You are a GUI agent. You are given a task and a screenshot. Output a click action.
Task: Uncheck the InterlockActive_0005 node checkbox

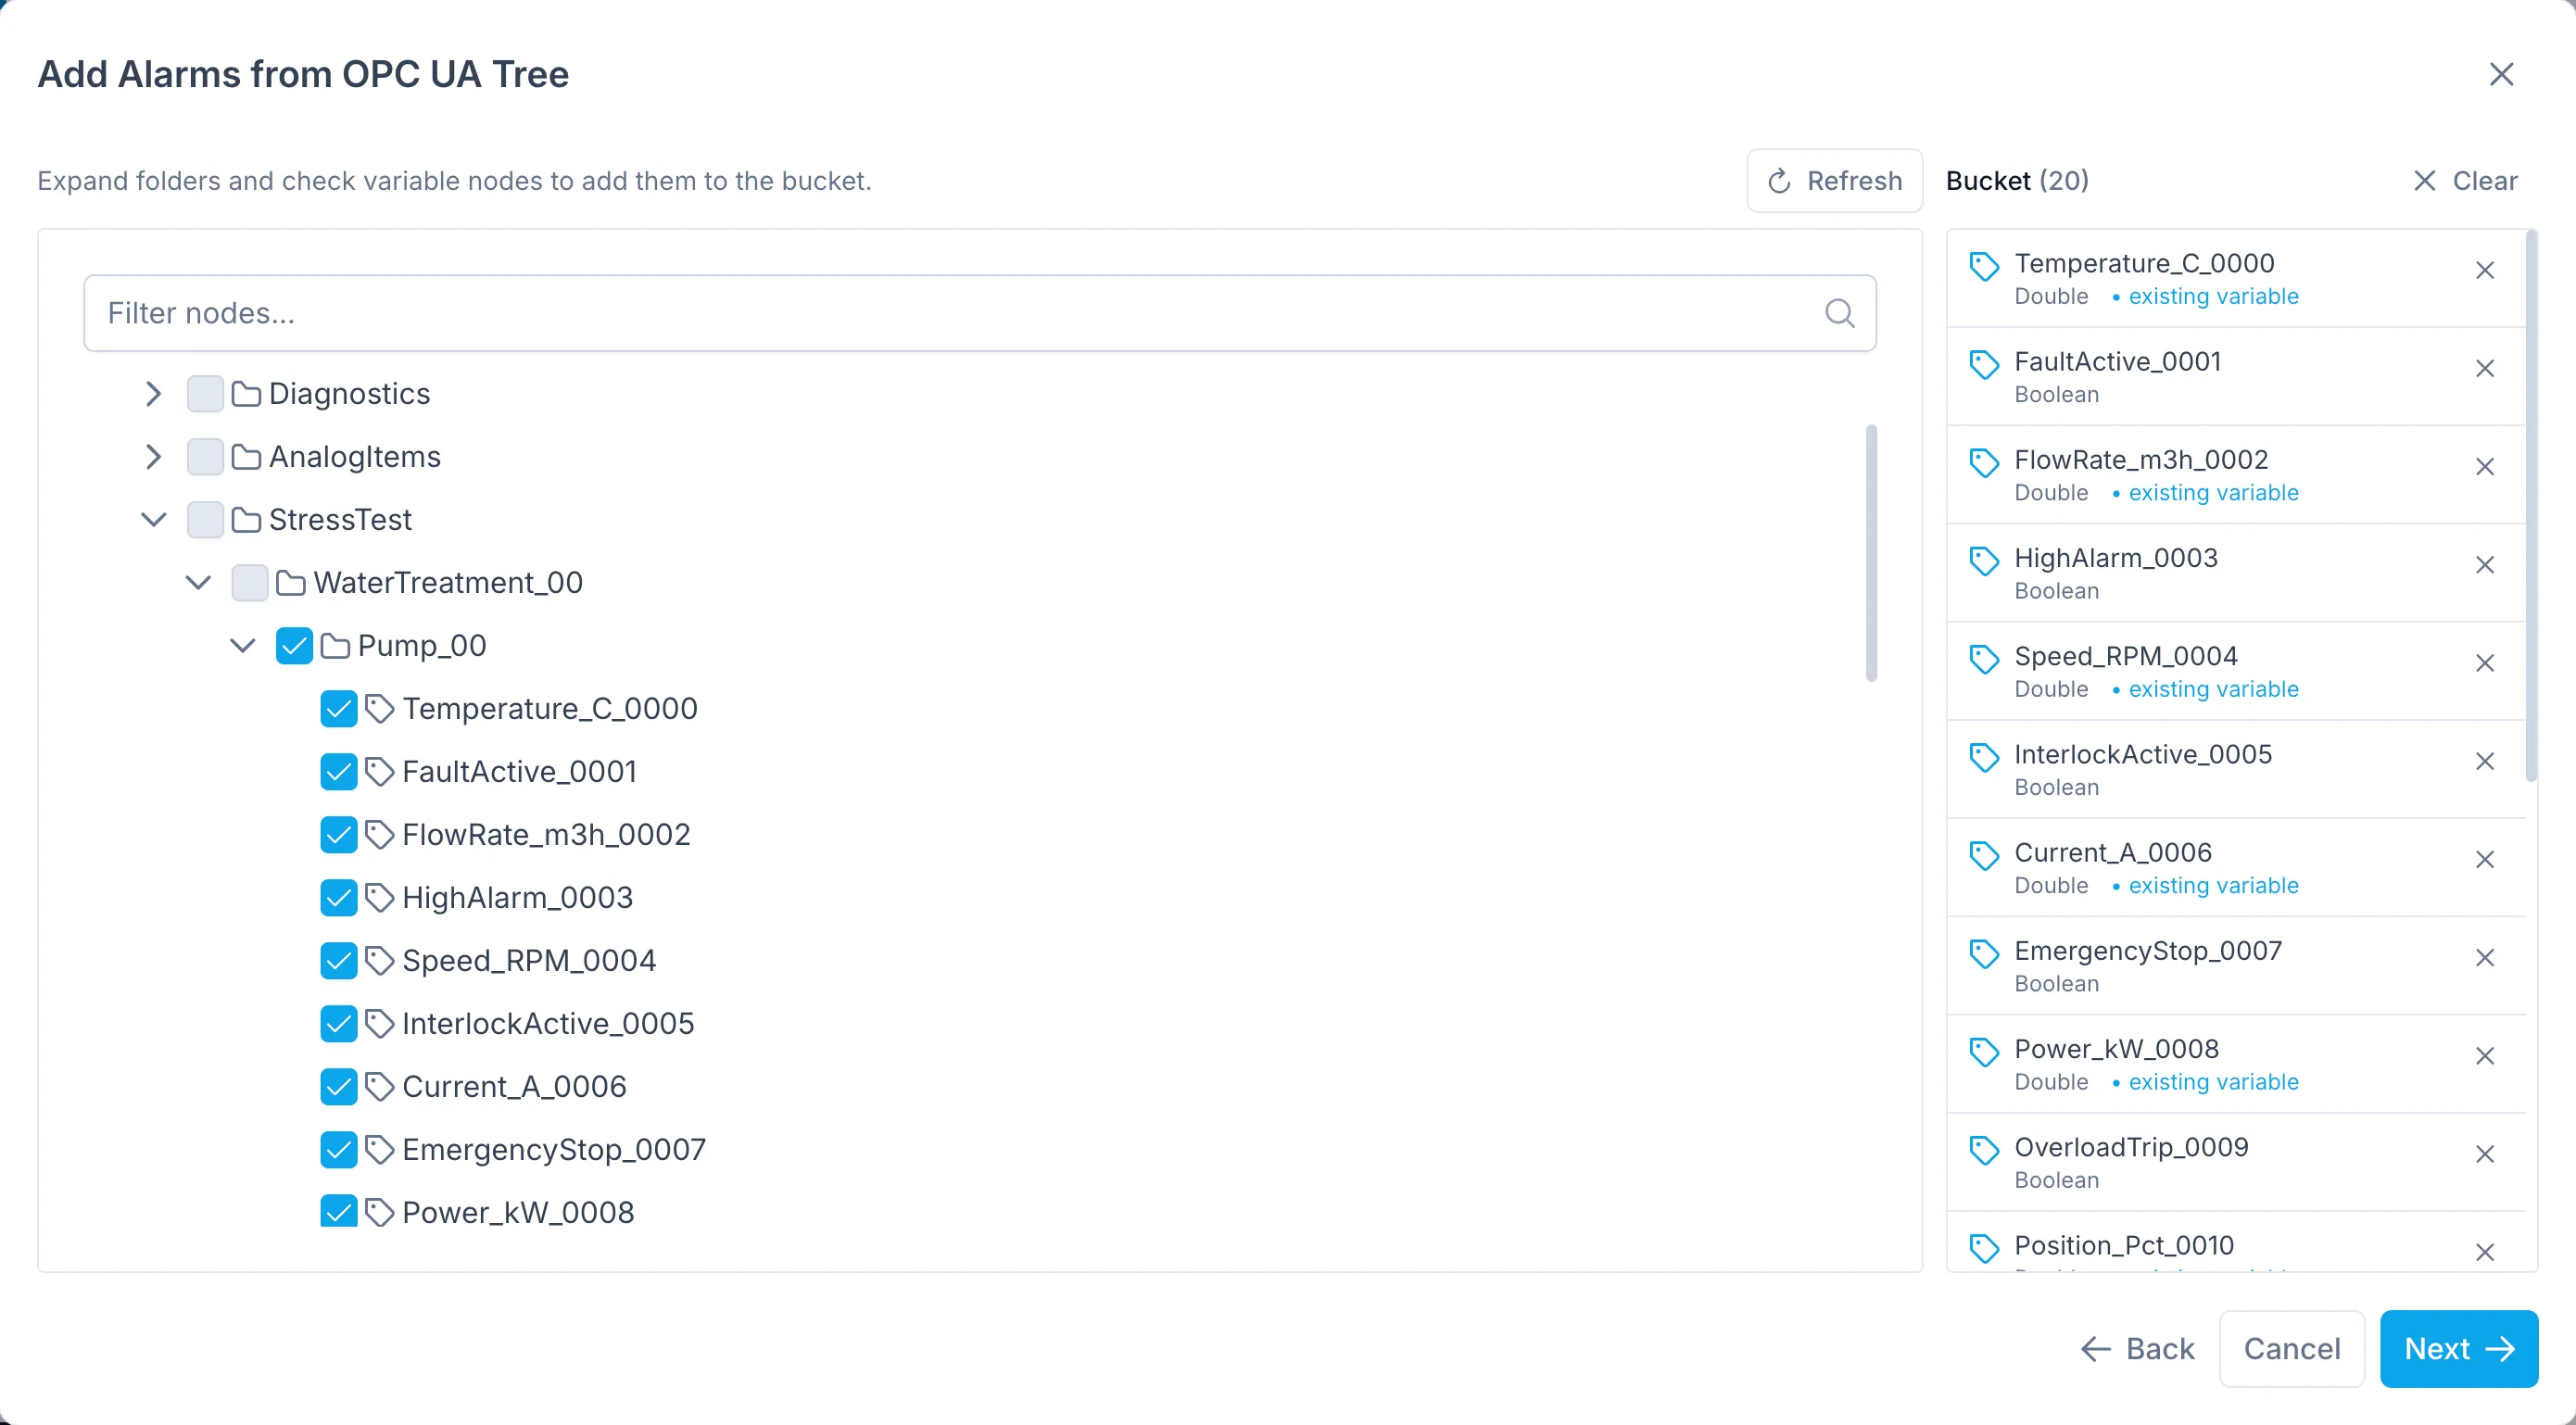pyautogui.click(x=339, y=1024)
